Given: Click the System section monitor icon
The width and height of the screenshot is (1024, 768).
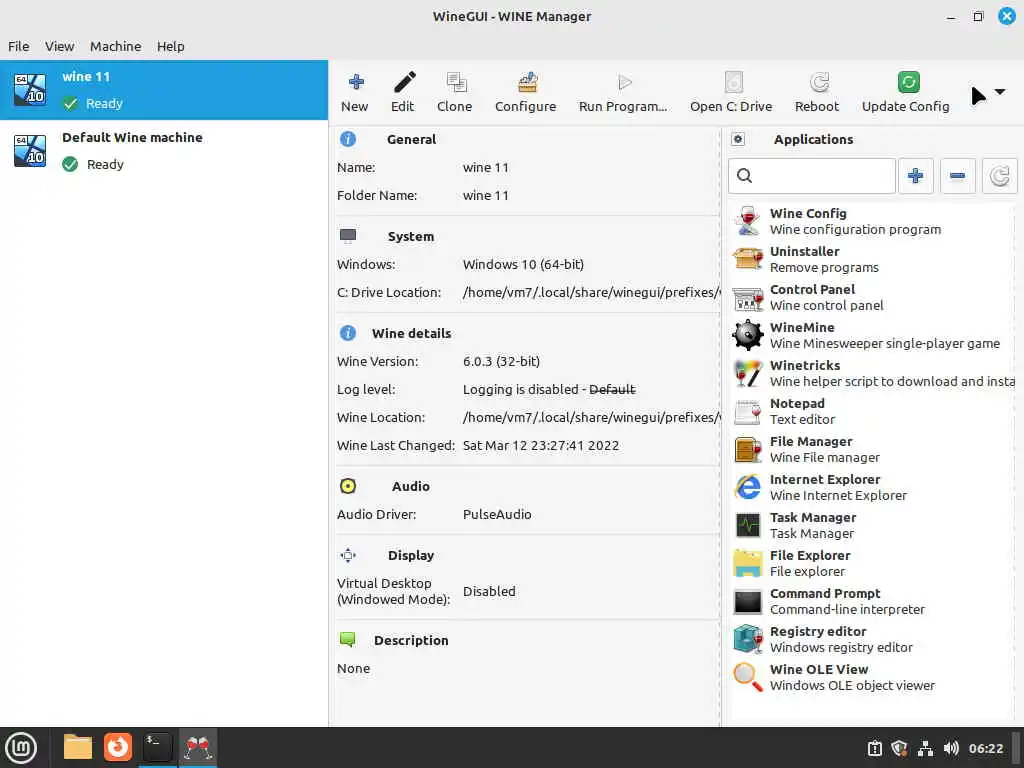Looking at the screenshot, I should tap(348, 236).
